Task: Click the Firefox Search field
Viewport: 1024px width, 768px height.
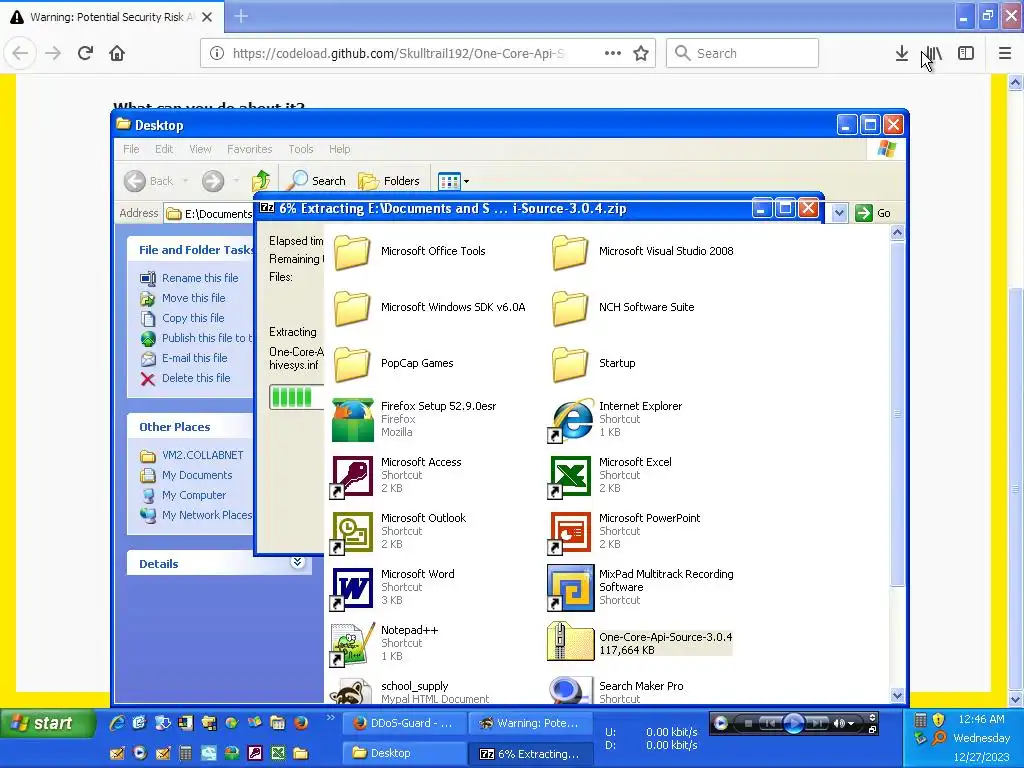Action: tap(743, 54)
